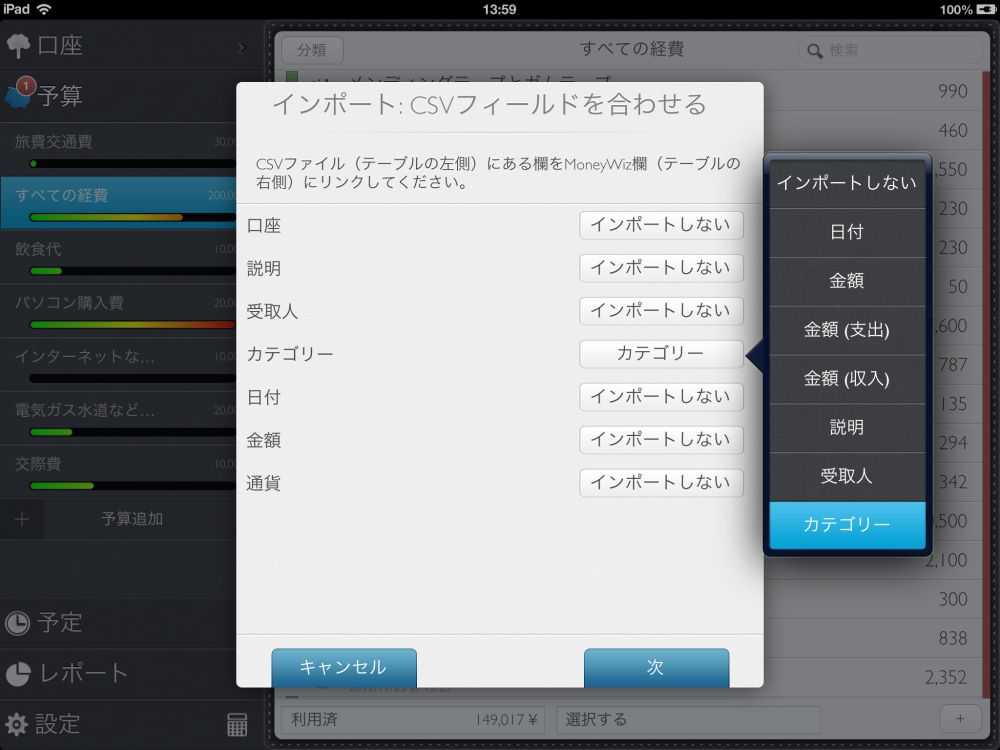Tap the Wi-Fi icon in status bar
This screenshot has height=750, width=1000.
pyautogui.click(x=44, y=9)
